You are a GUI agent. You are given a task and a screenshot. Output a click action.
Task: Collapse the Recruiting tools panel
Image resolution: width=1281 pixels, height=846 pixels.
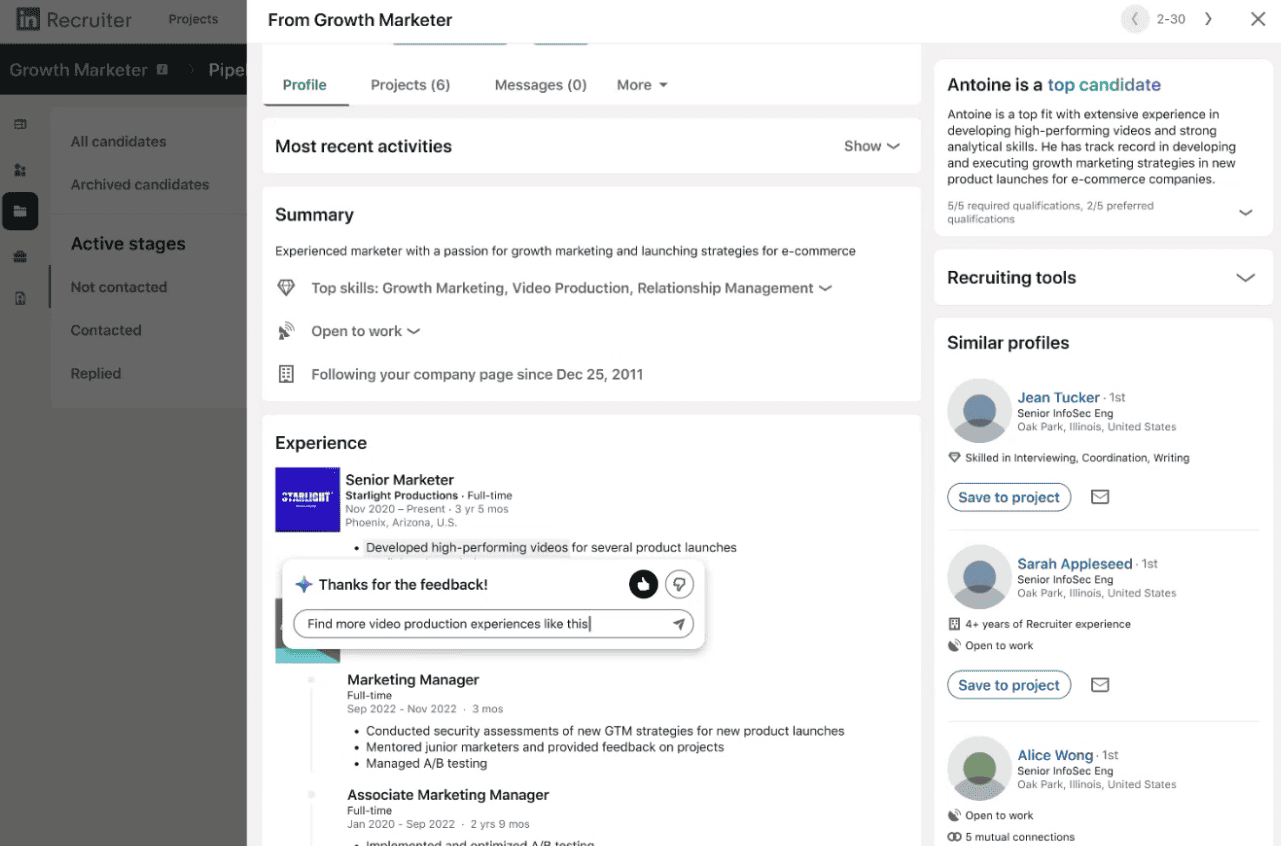point(1246,278)
